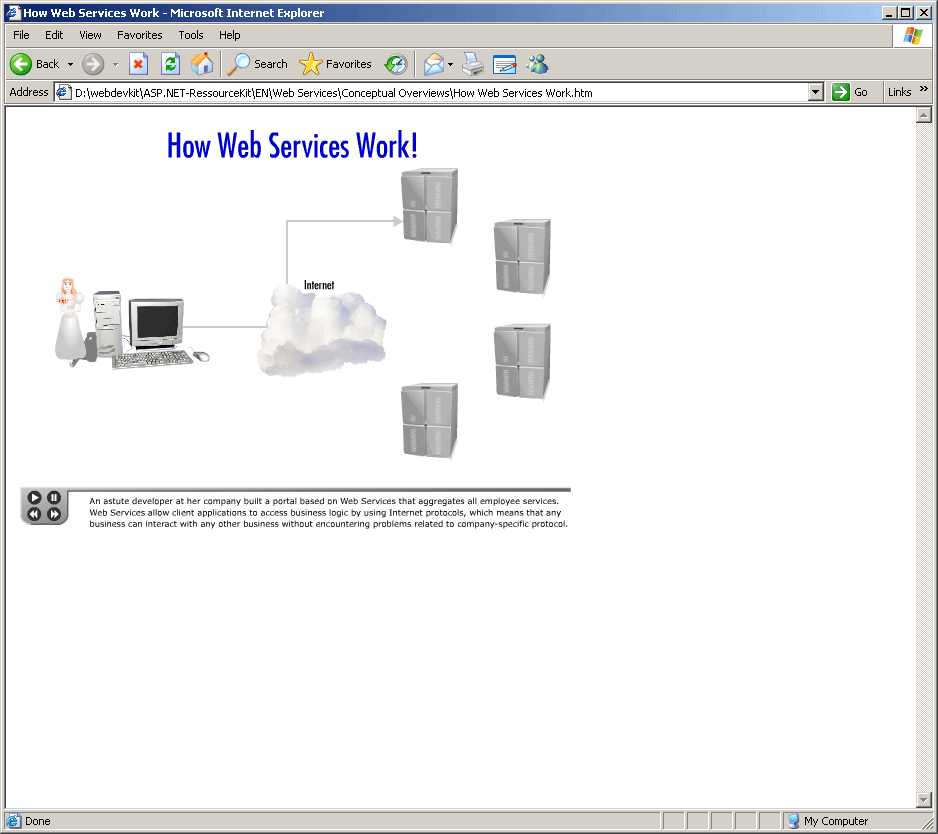
Task: Click the Edit page icon
Action: click(504, 64)
